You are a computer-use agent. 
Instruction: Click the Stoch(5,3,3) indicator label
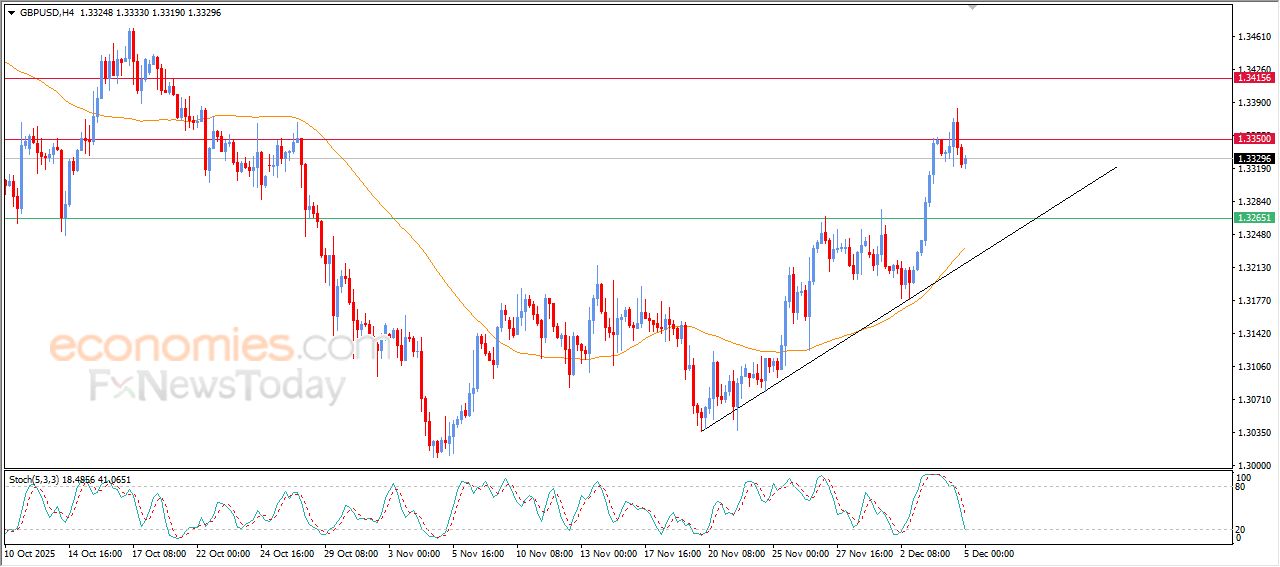tap(34, 480)
